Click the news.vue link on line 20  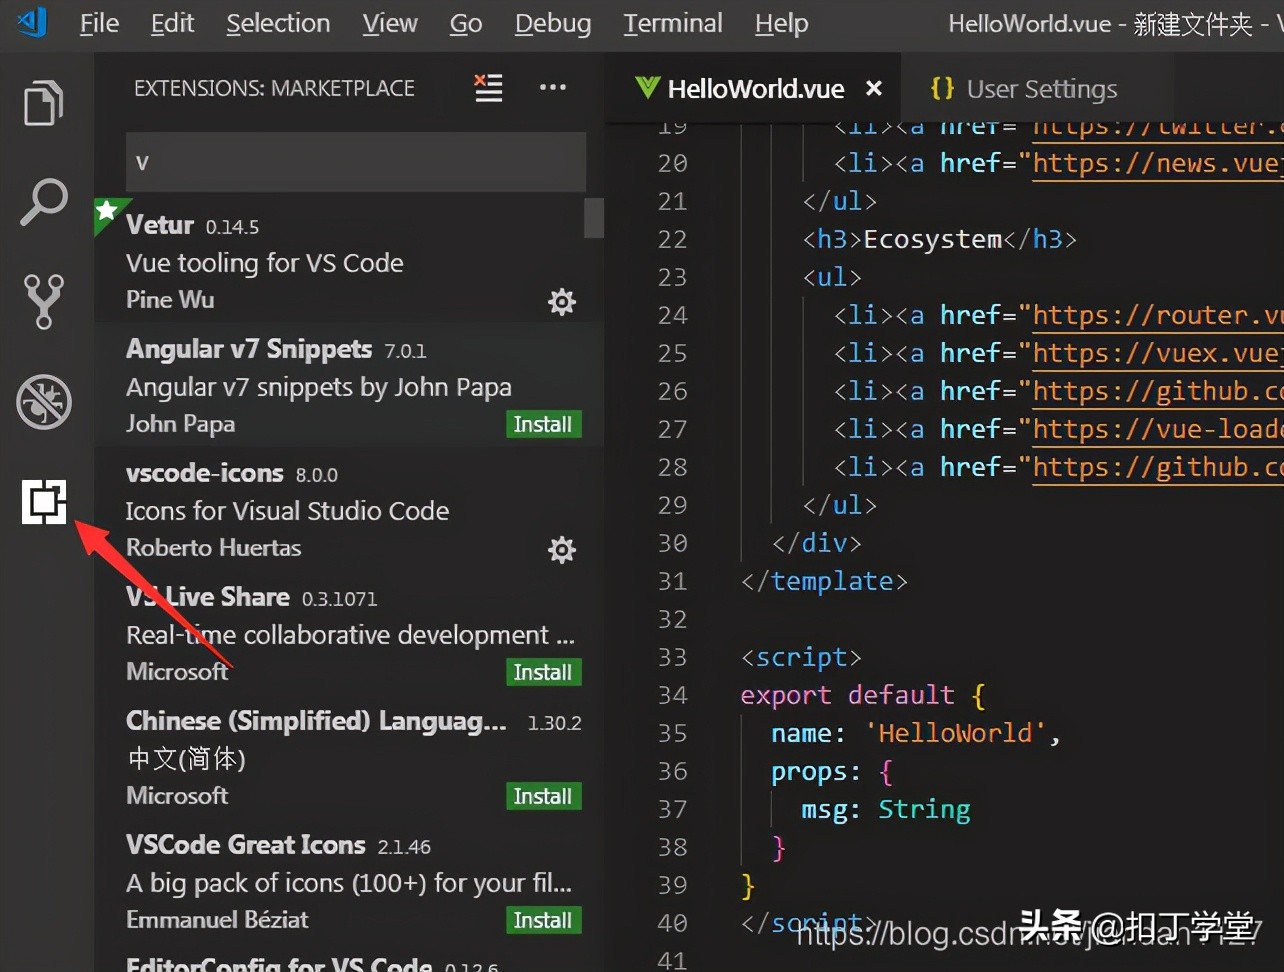click(1158, 164)
